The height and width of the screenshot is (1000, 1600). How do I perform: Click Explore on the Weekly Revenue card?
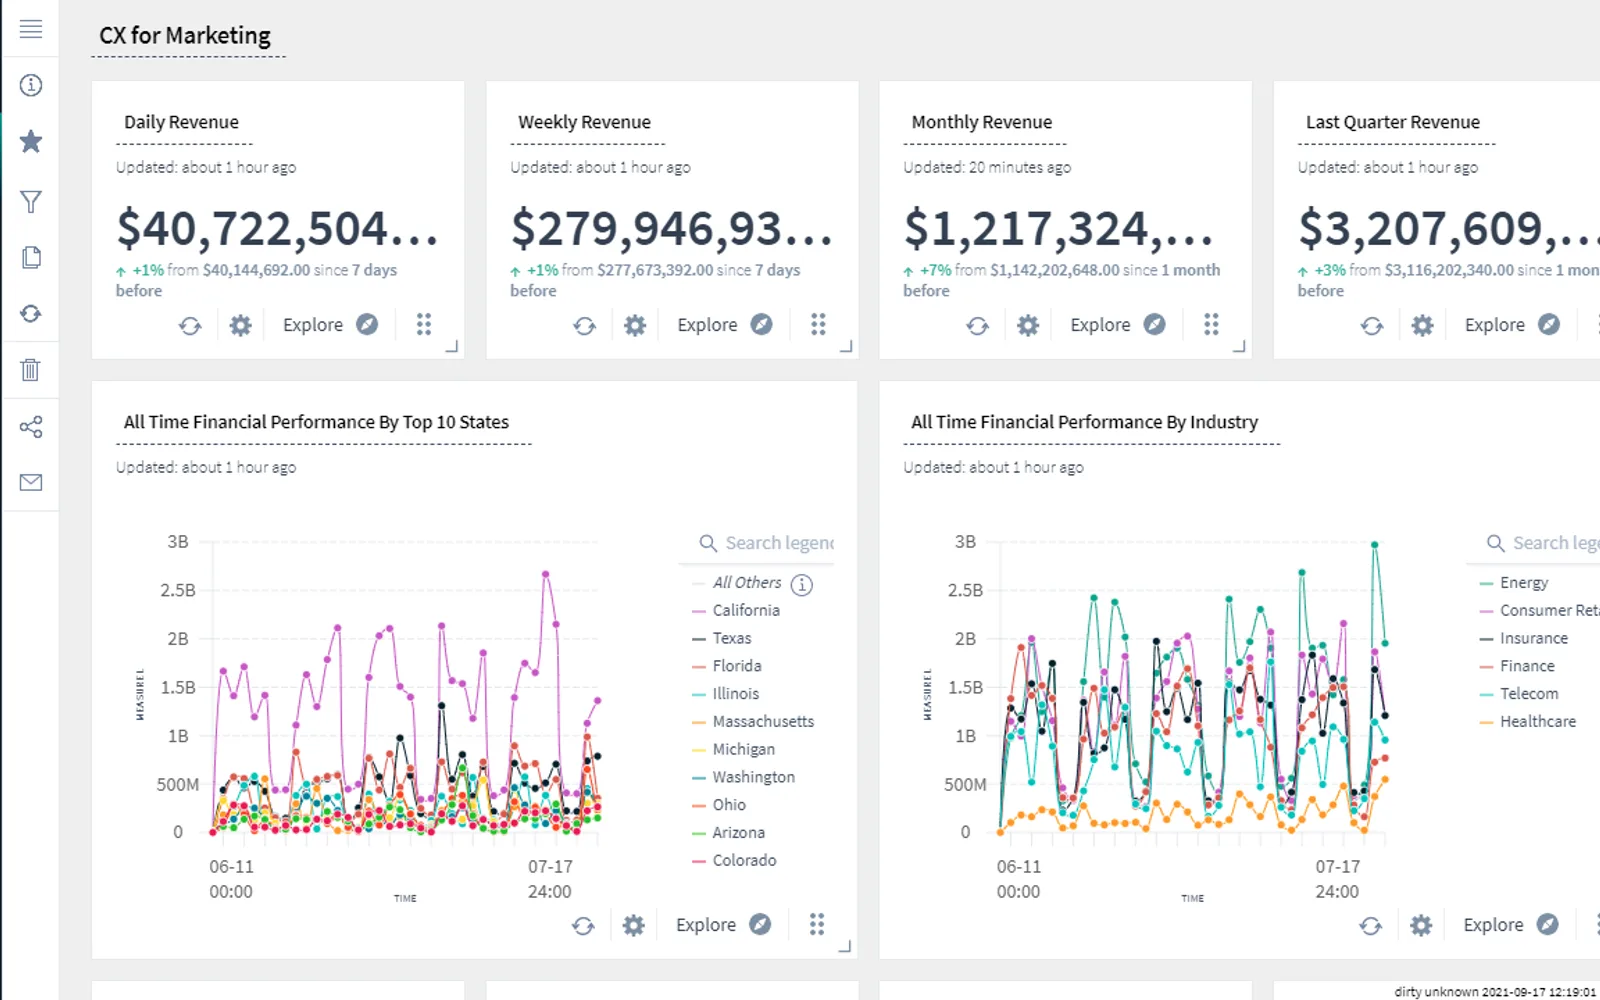click(x=724, y=325)
